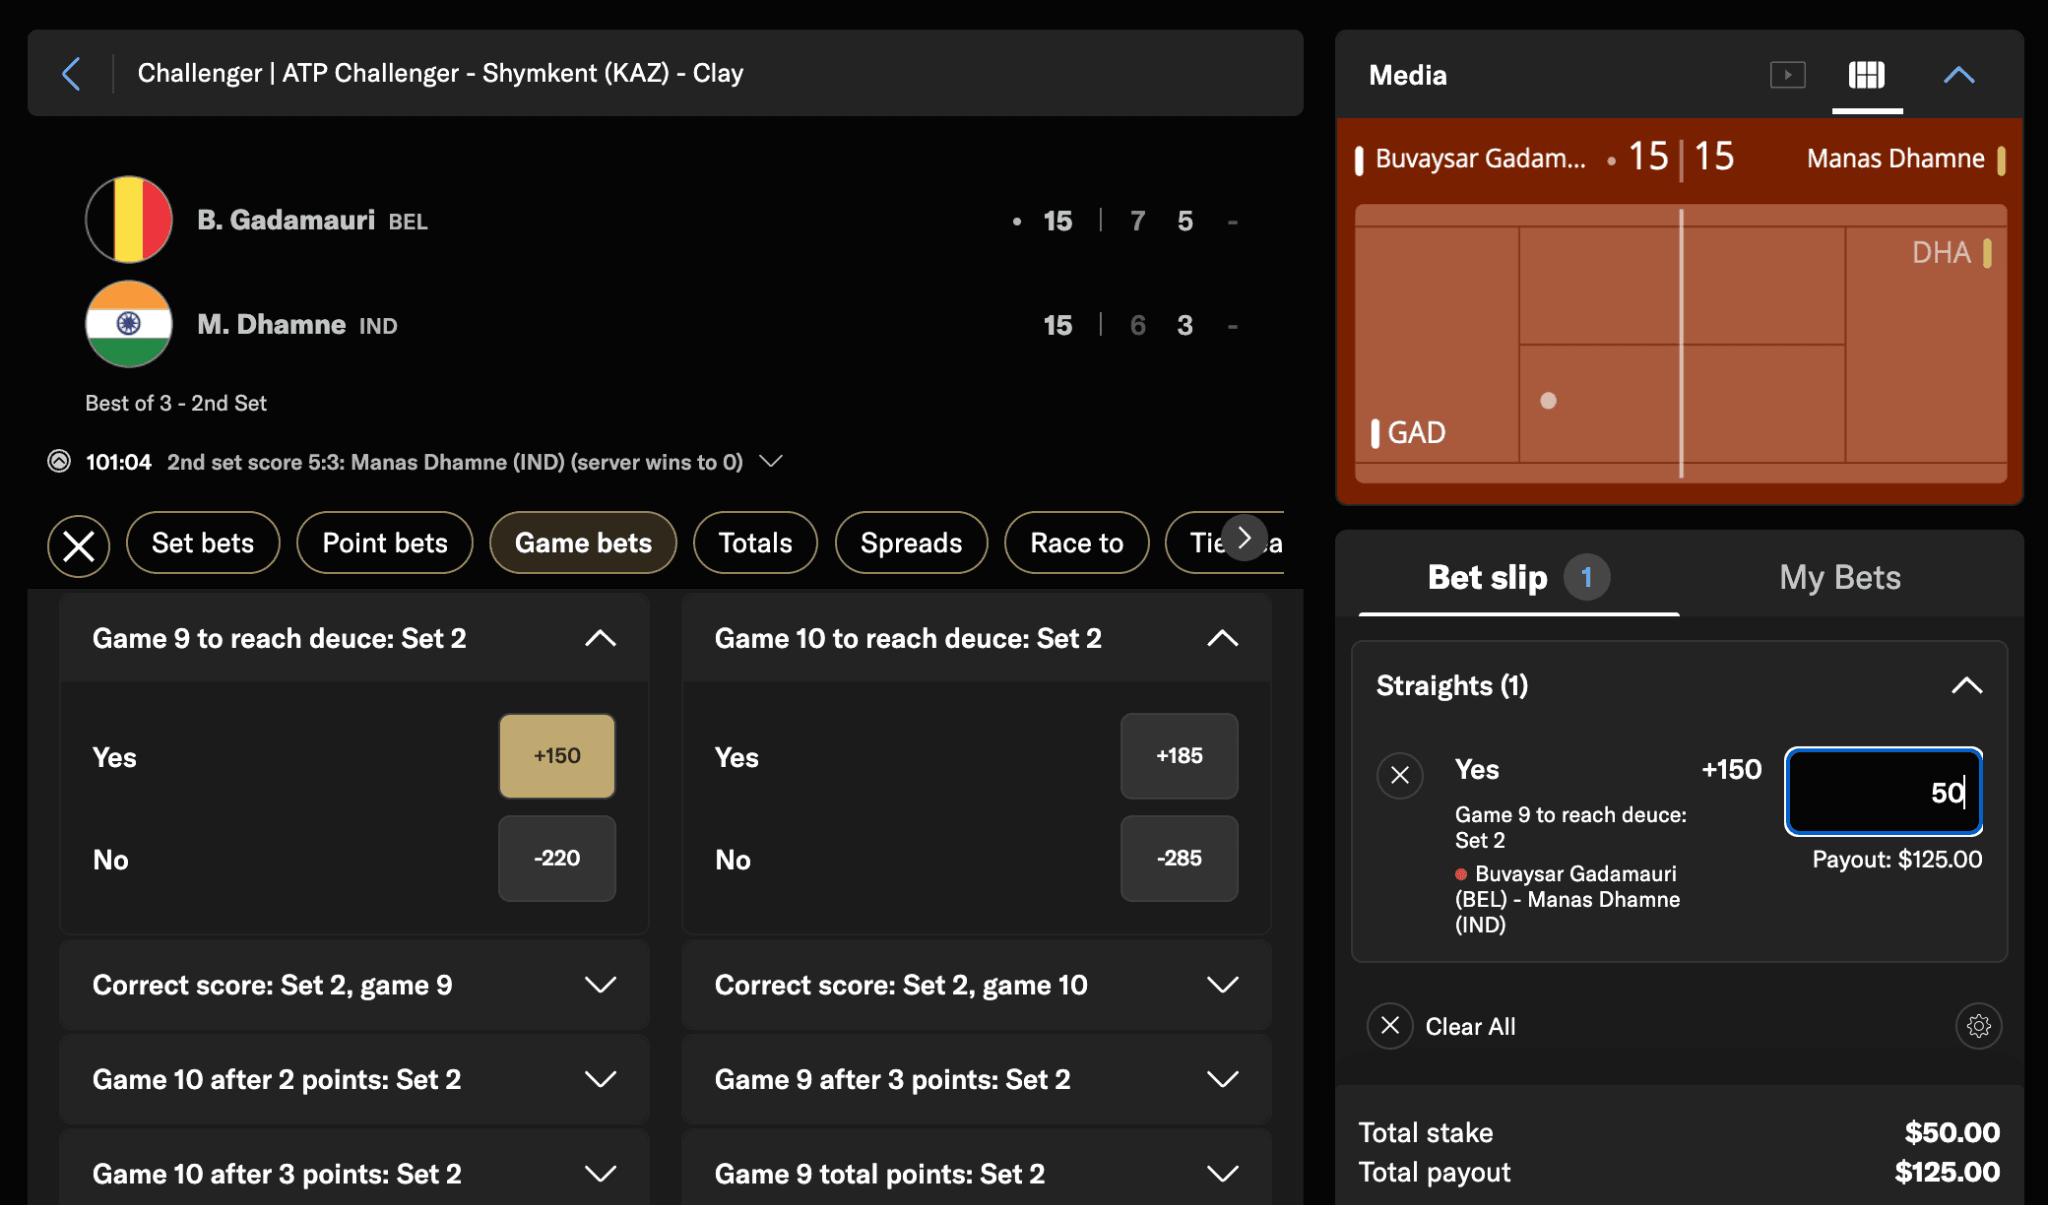This screenshot has height=1205, width=2048.
Task: Collapse Game 9 to reach deuce market
Action: pos(600,638)
